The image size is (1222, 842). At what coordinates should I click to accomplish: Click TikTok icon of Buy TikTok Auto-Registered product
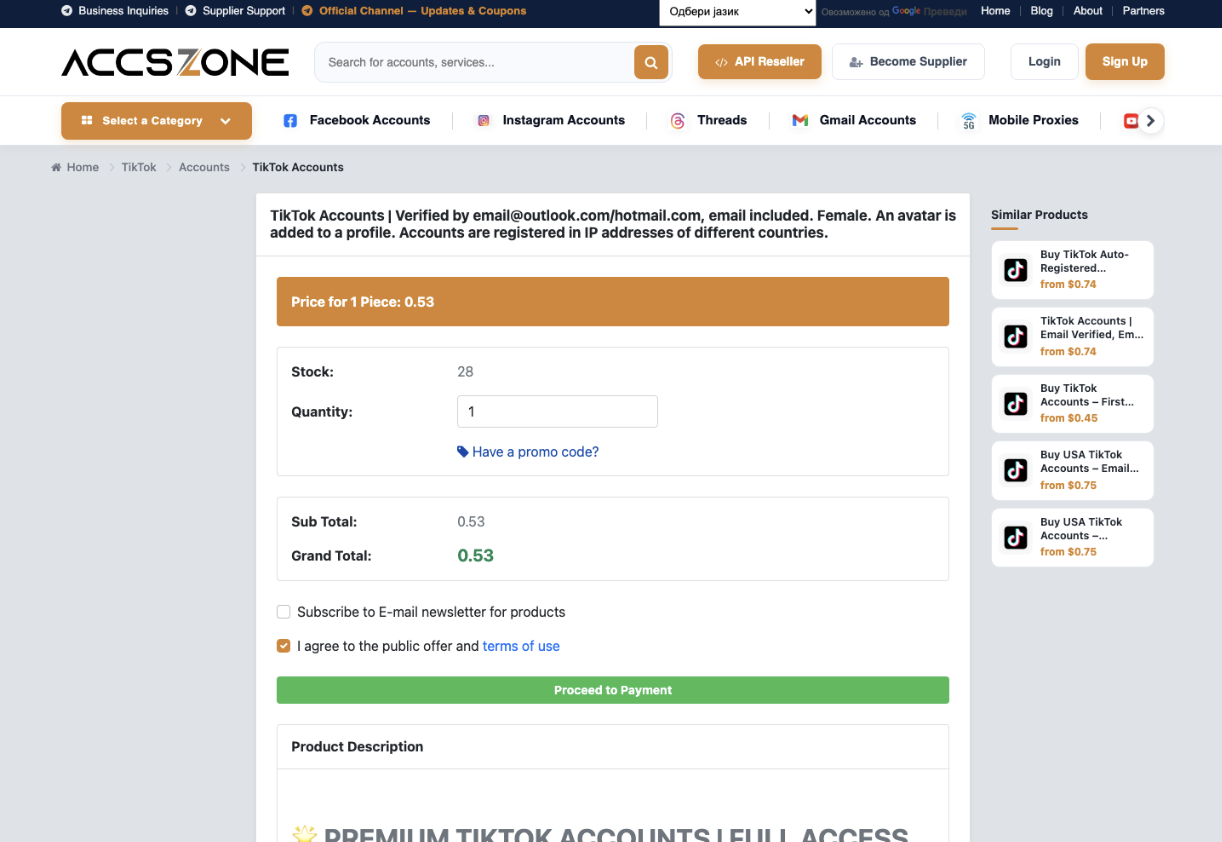[x=1016, y=270]
